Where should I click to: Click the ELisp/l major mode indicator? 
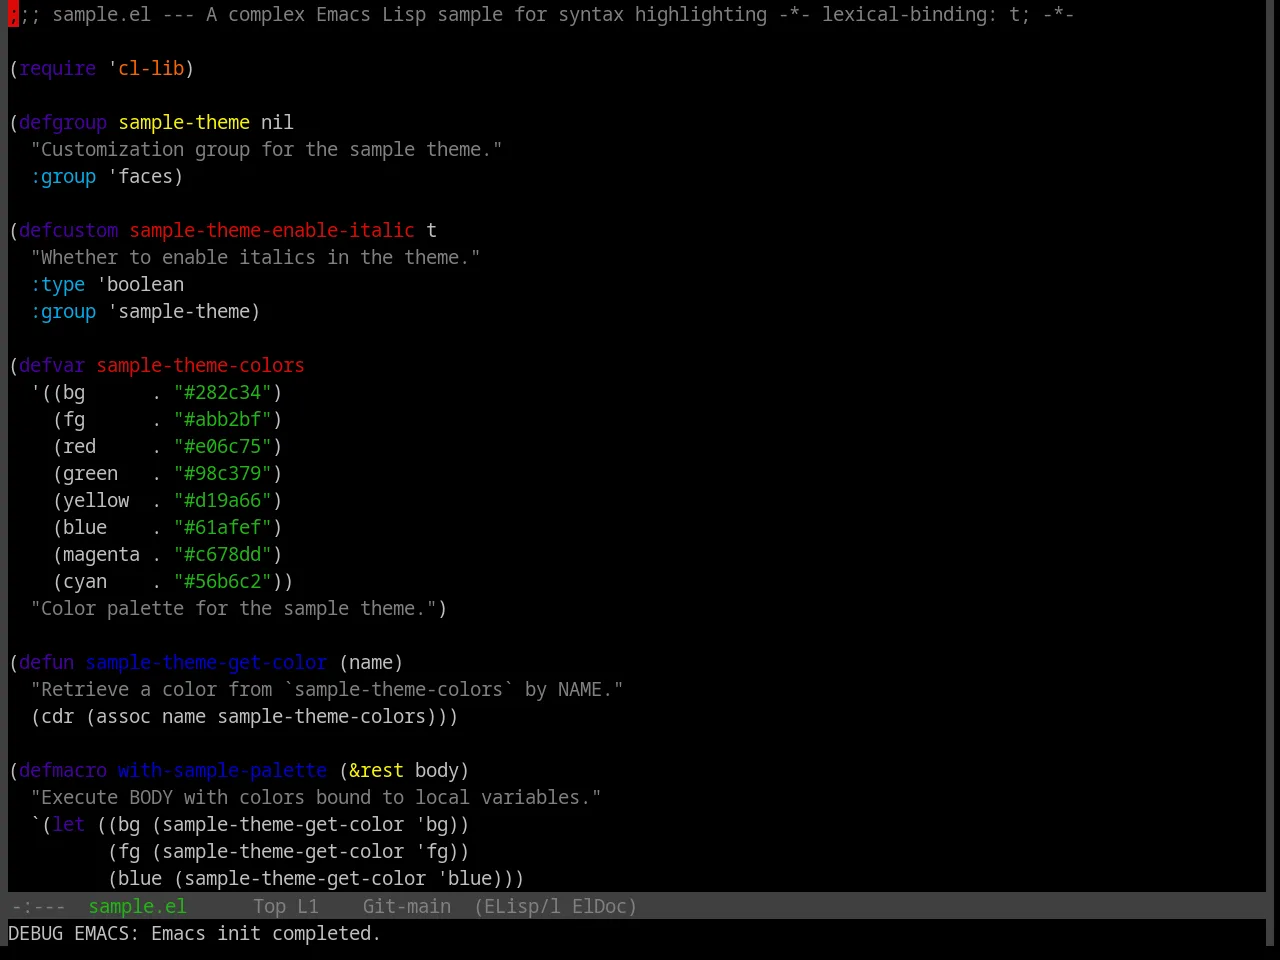click(x=519, y=906)
